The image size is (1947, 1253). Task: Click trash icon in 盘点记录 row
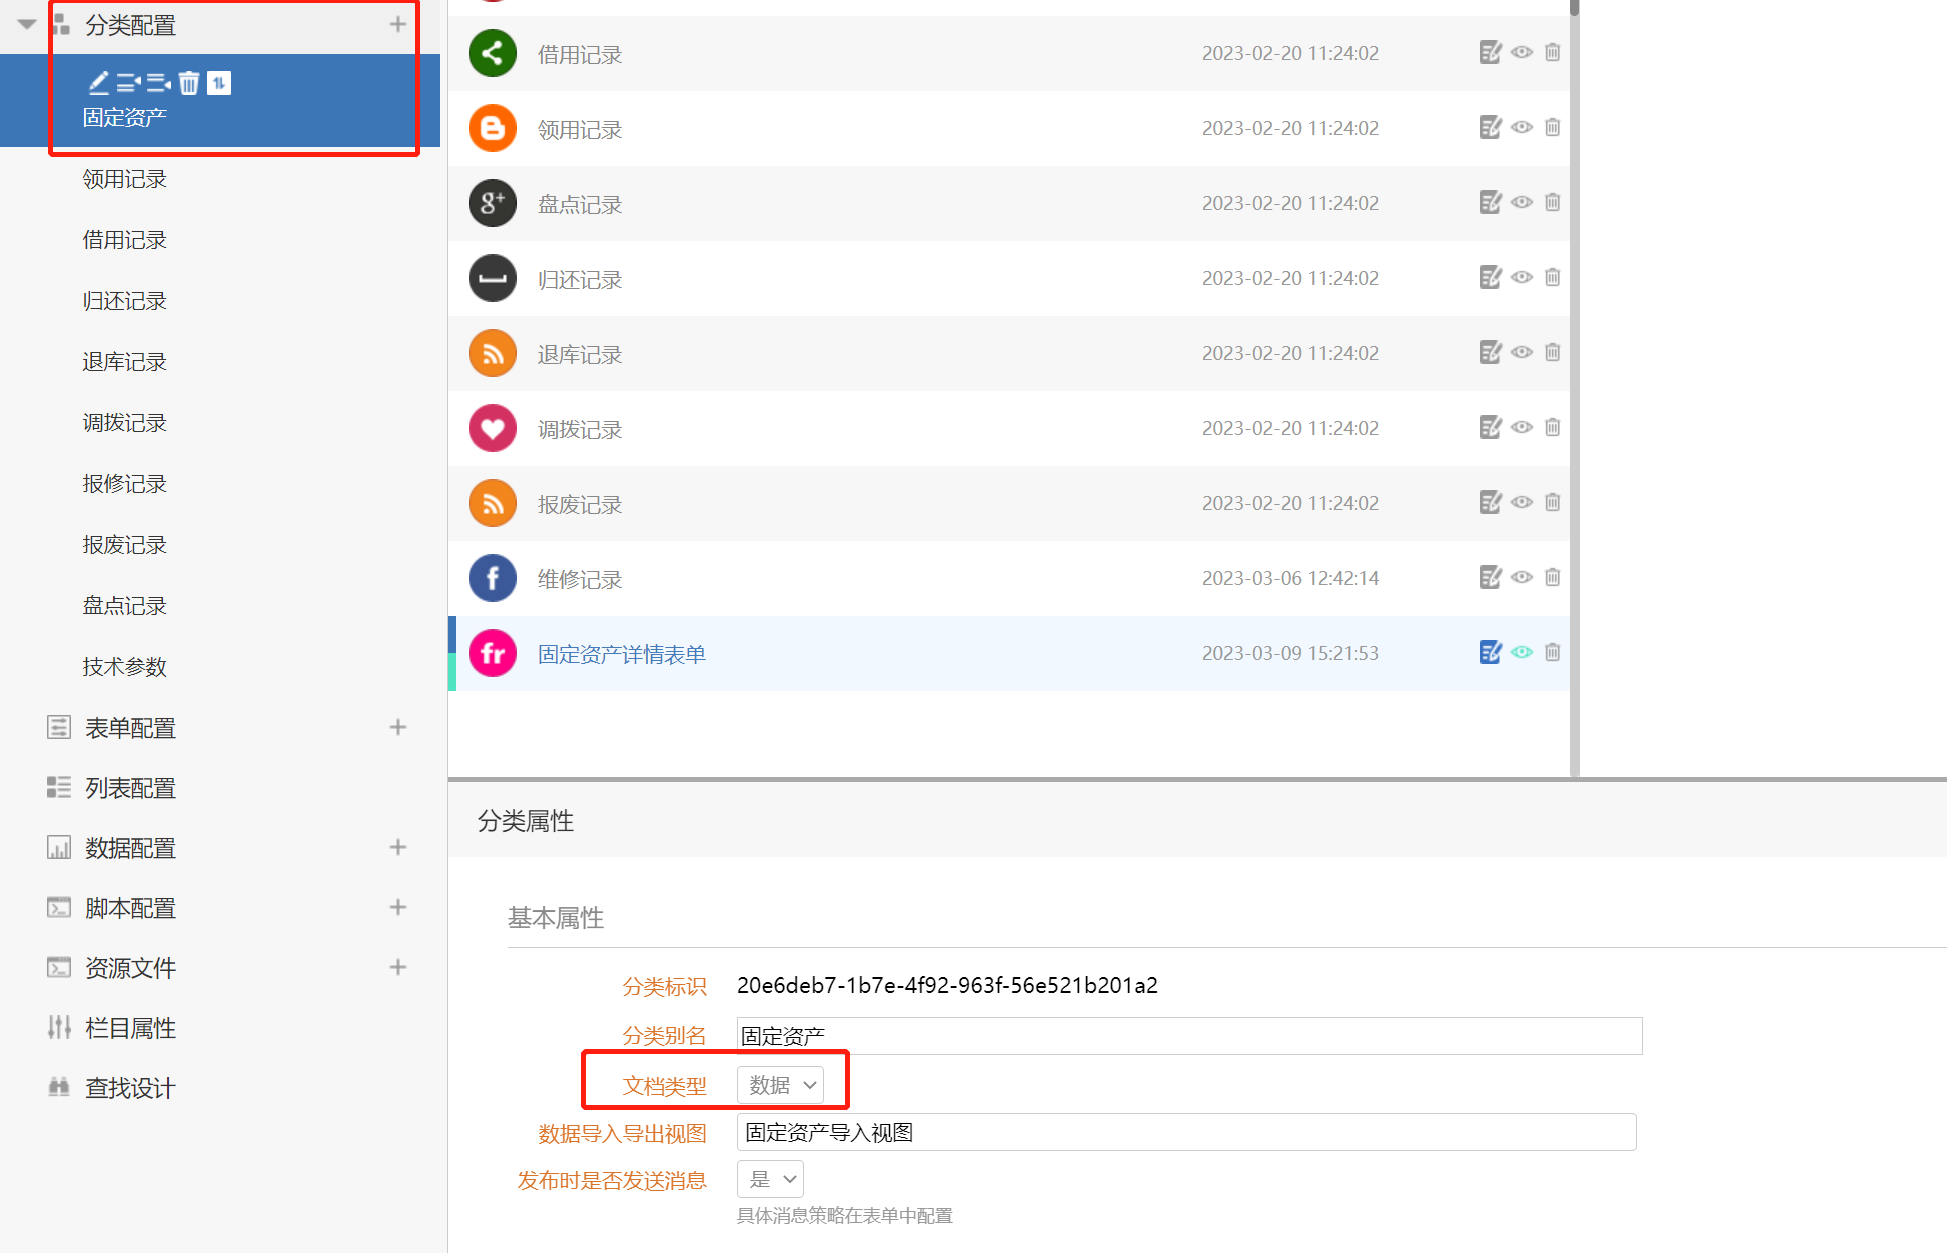(1552, 202)
